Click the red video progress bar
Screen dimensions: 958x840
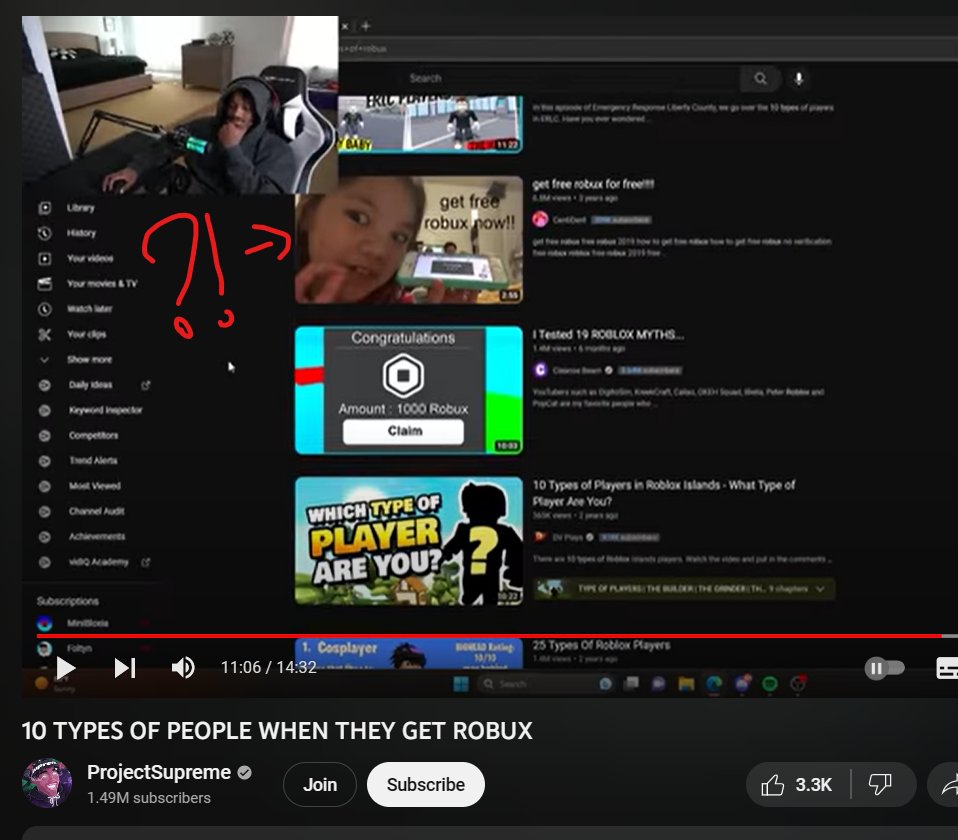(489, 636)
